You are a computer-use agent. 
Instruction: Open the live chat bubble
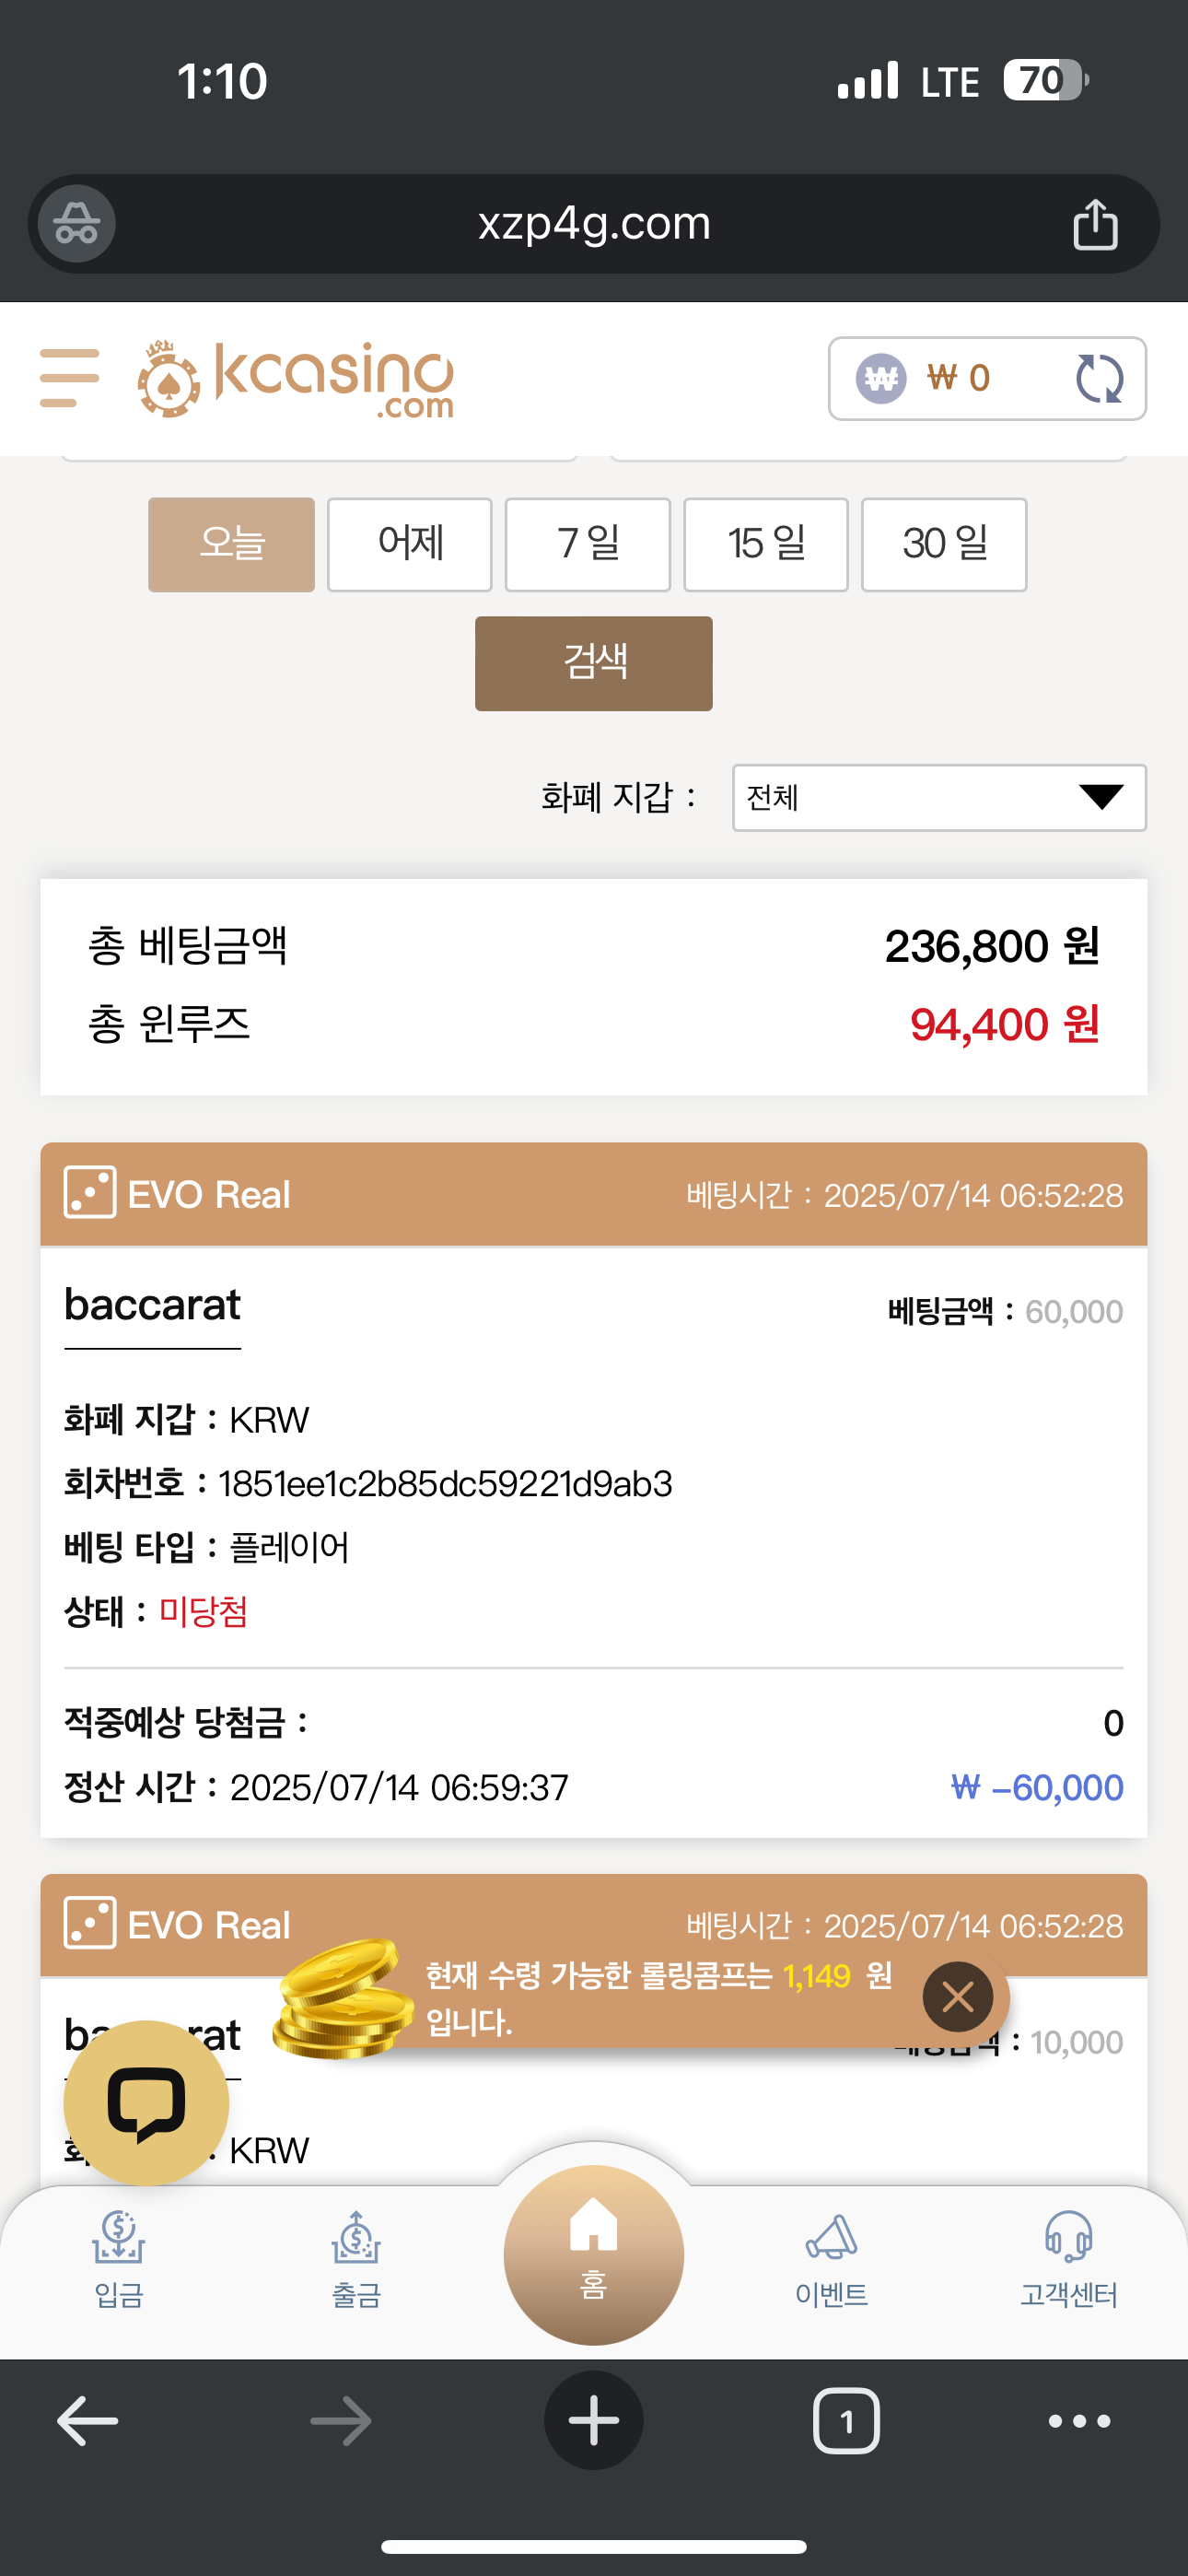pyautogui.click(x=146, y=2102)
